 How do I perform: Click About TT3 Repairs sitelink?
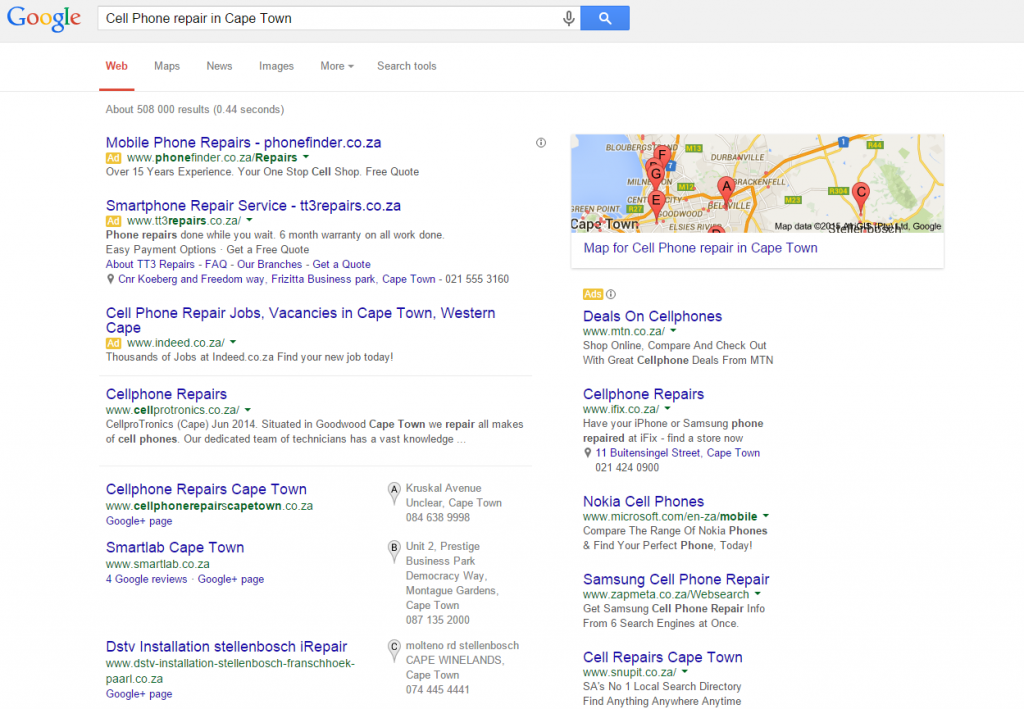(150, 264)
